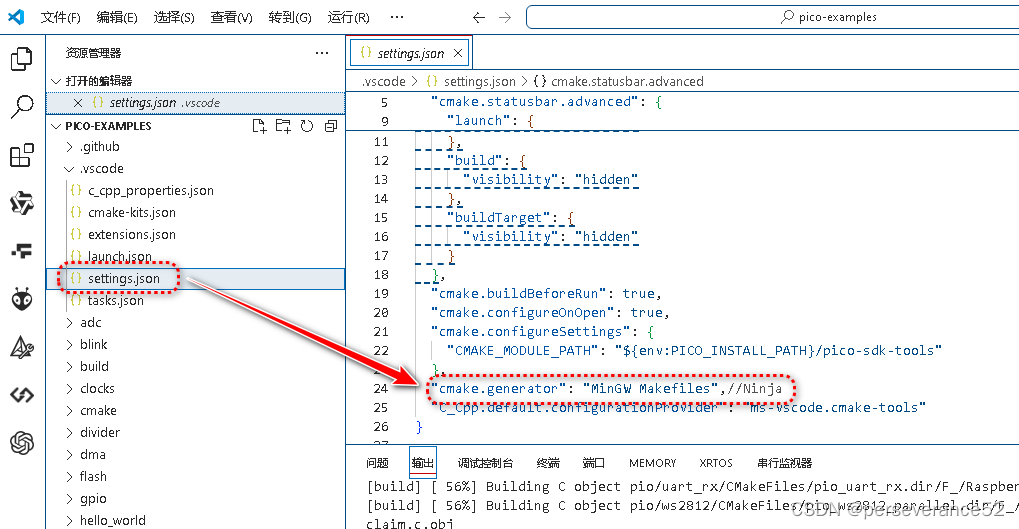
Task: Expand the gpio folder
Action: point(70,498)
